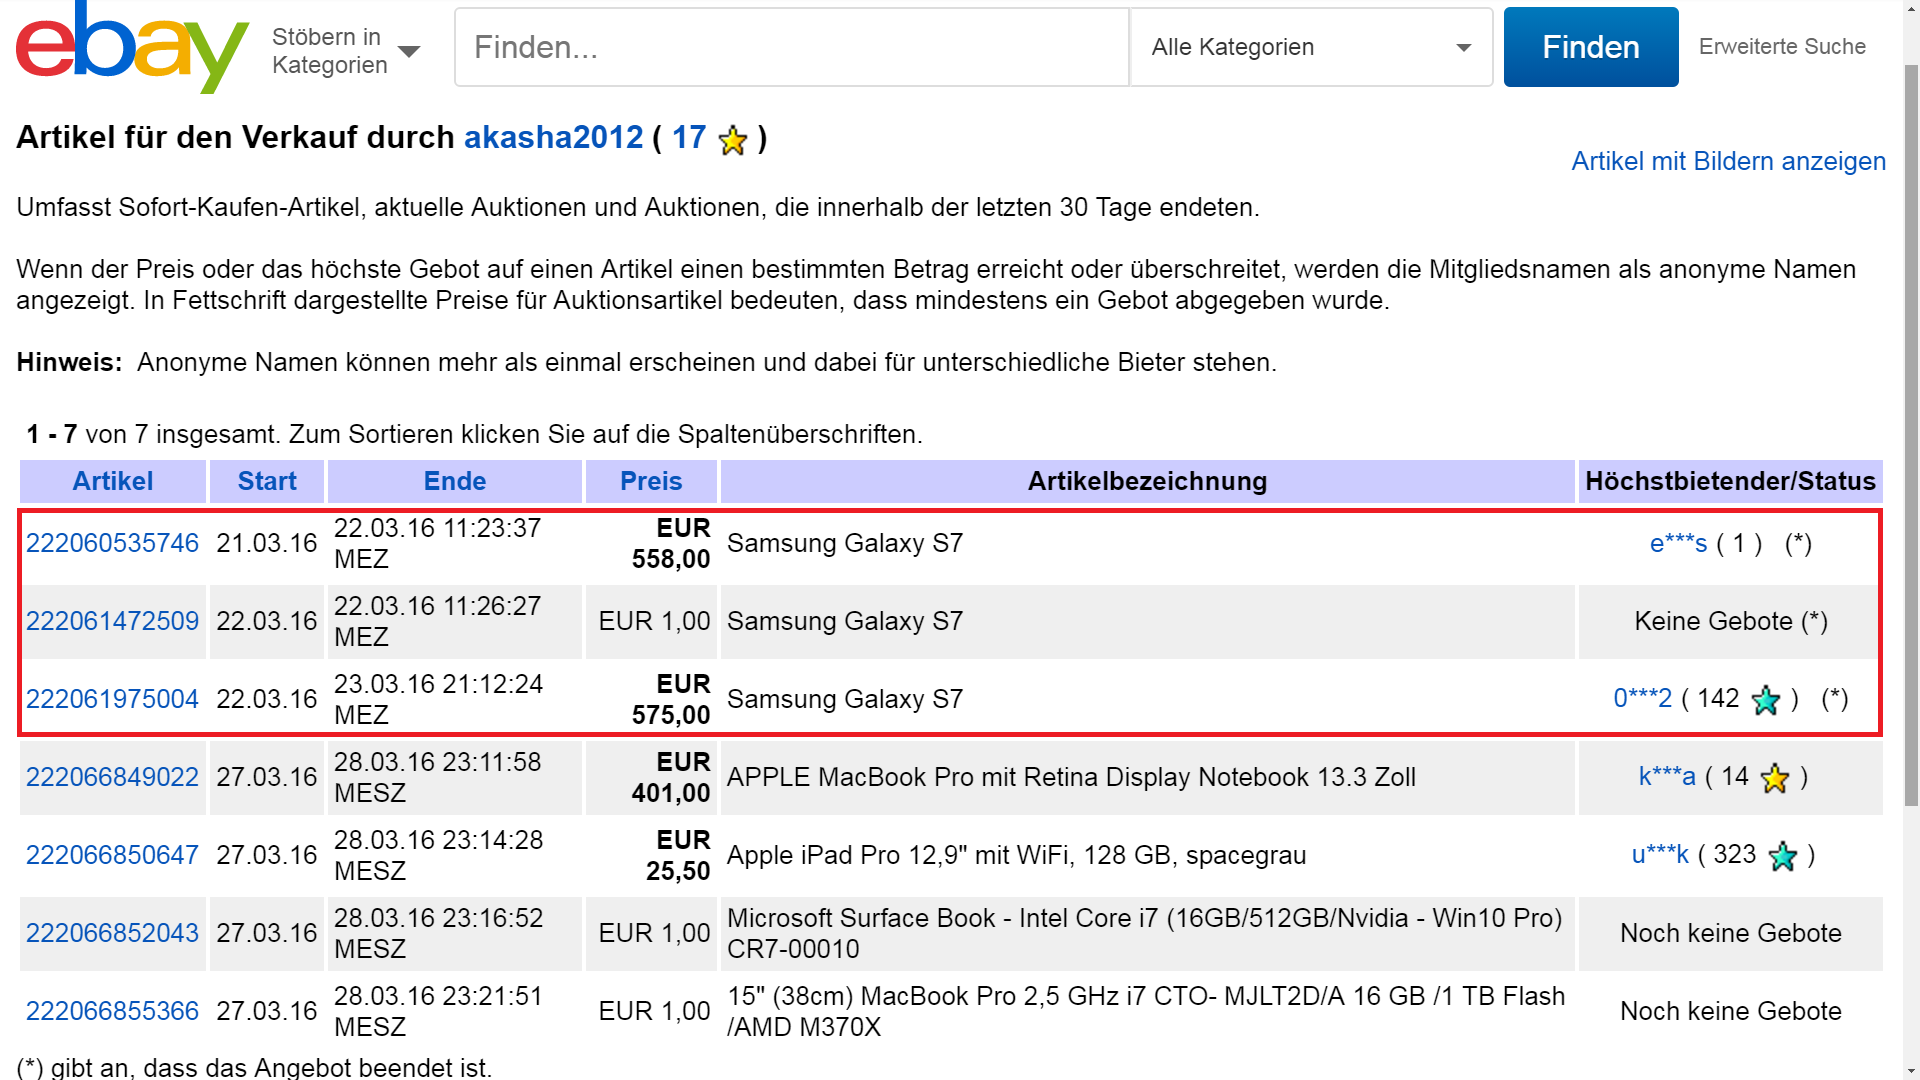Image resolution: width=1920 pixels, height=1080 pixels.
Task: Click Microsoft Surface Book description
Action: (x=1144, y=933)
